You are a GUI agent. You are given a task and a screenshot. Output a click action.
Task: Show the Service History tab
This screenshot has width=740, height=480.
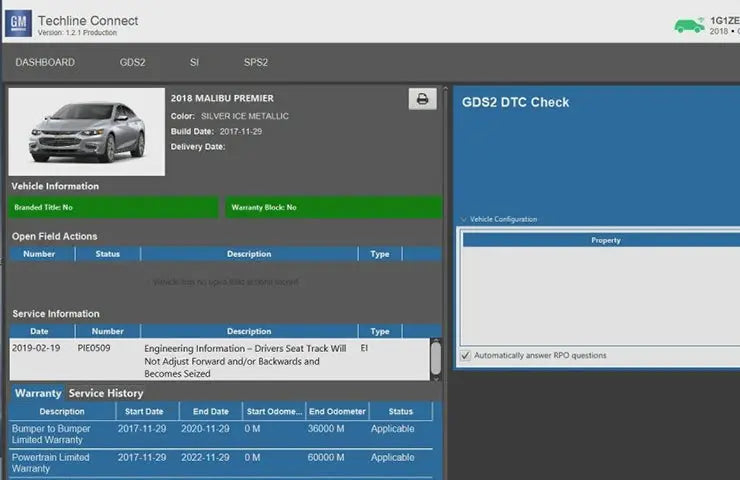coord(106,393)
